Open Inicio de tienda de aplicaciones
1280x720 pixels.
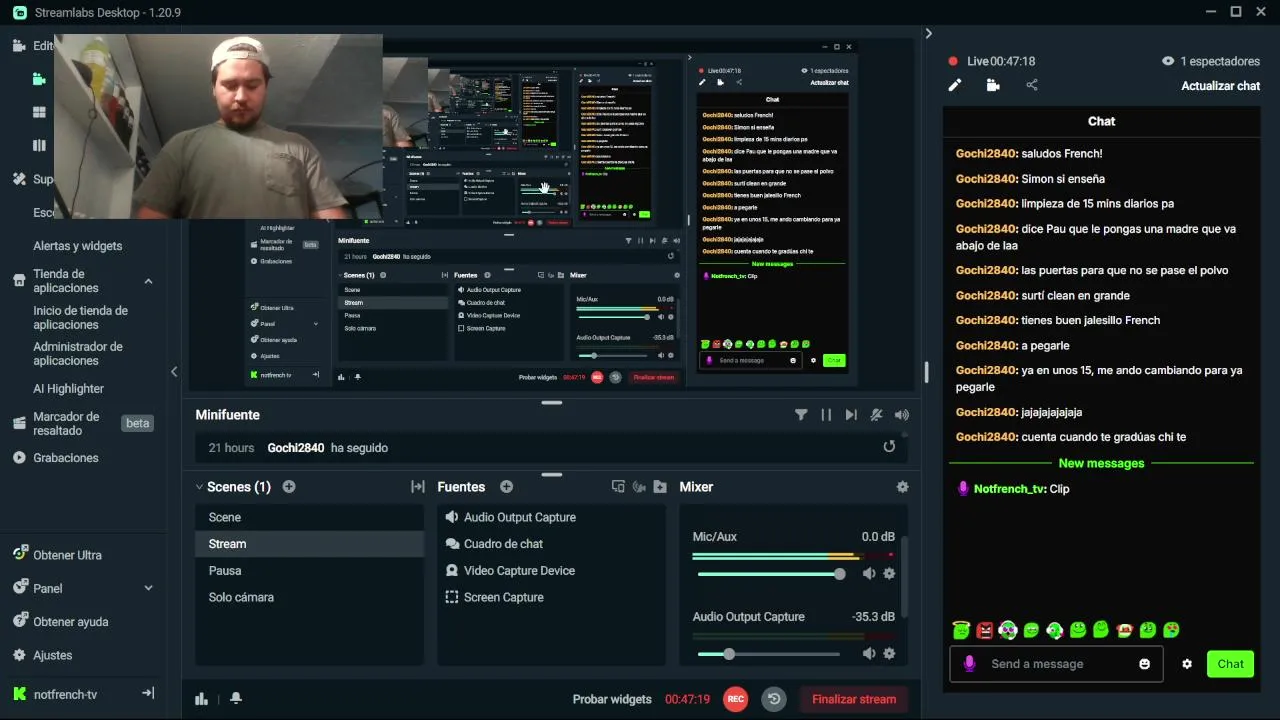click(81, 318)
